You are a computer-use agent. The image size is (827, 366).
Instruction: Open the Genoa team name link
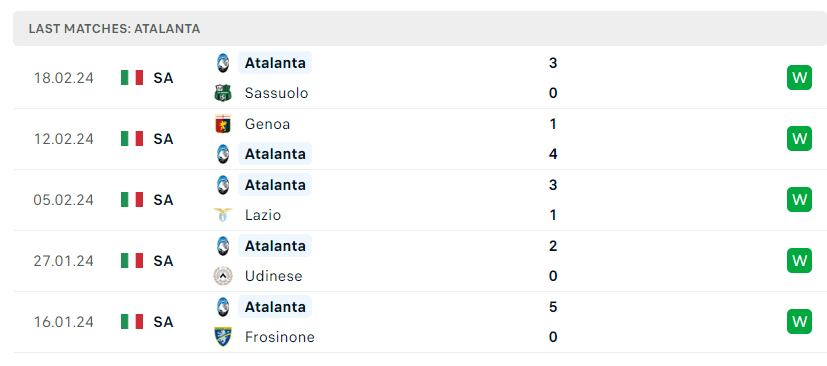(267, 124)
